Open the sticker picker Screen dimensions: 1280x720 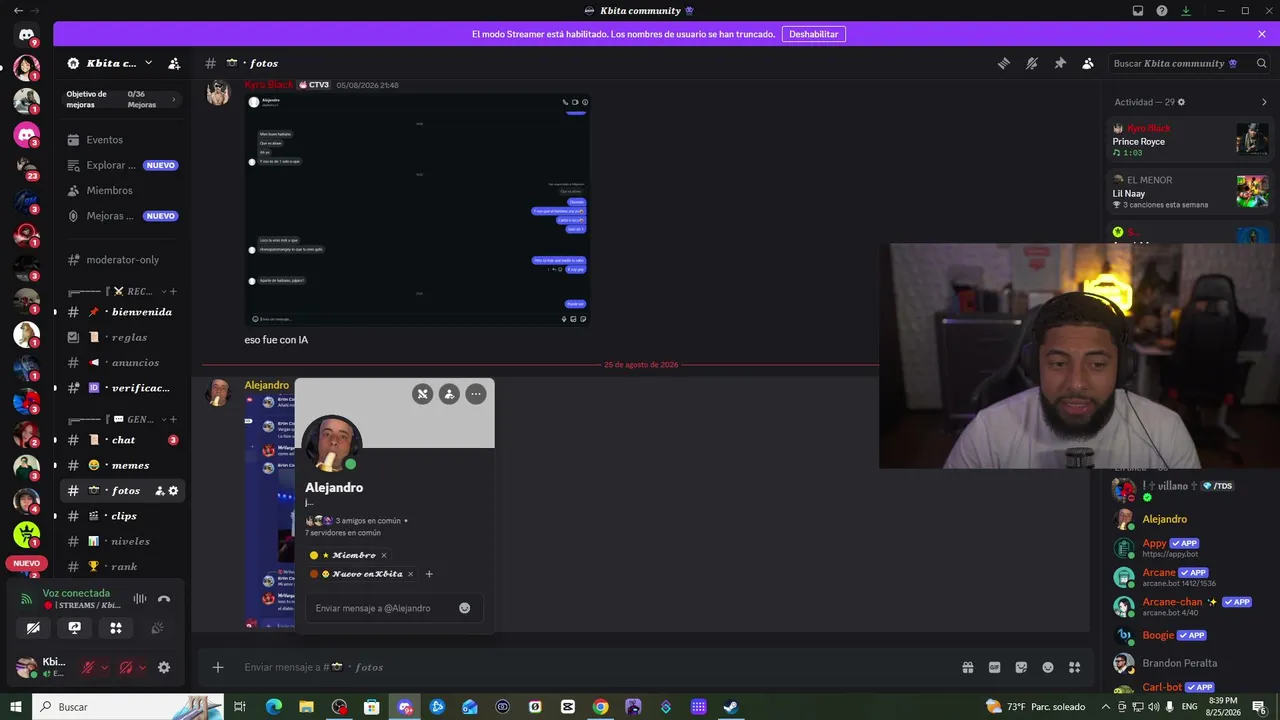(1021, 667)
